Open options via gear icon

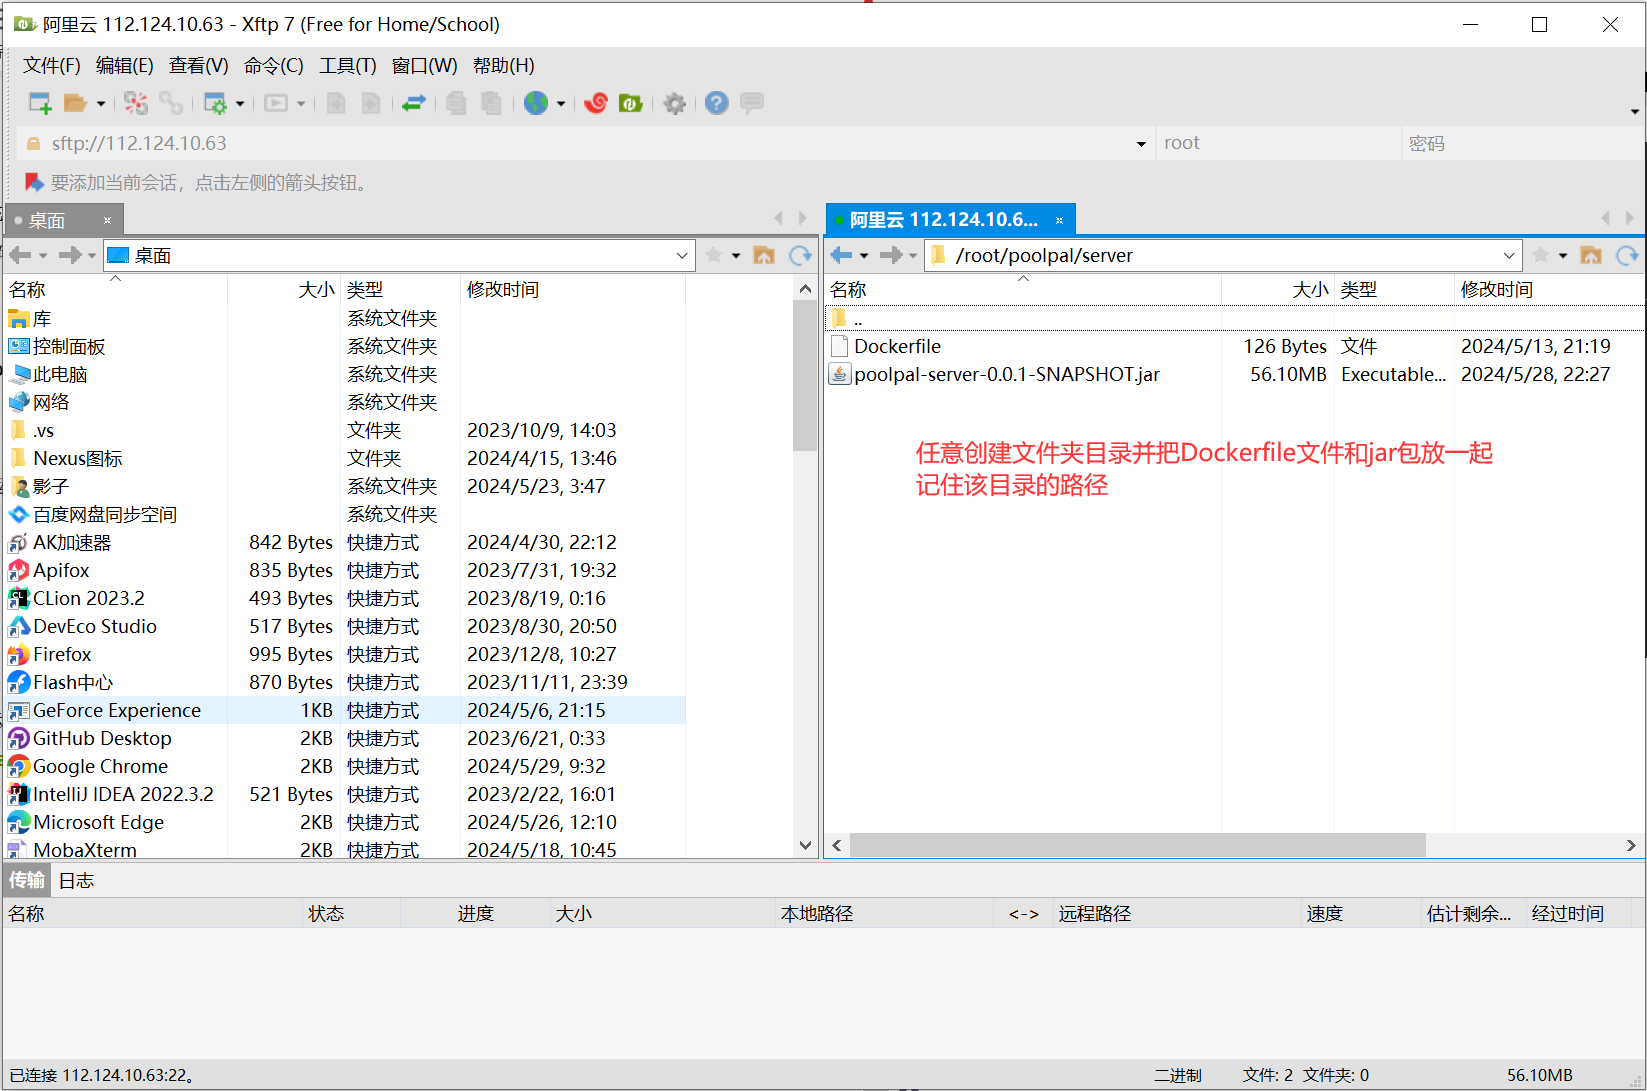click(x=675, y=103)
